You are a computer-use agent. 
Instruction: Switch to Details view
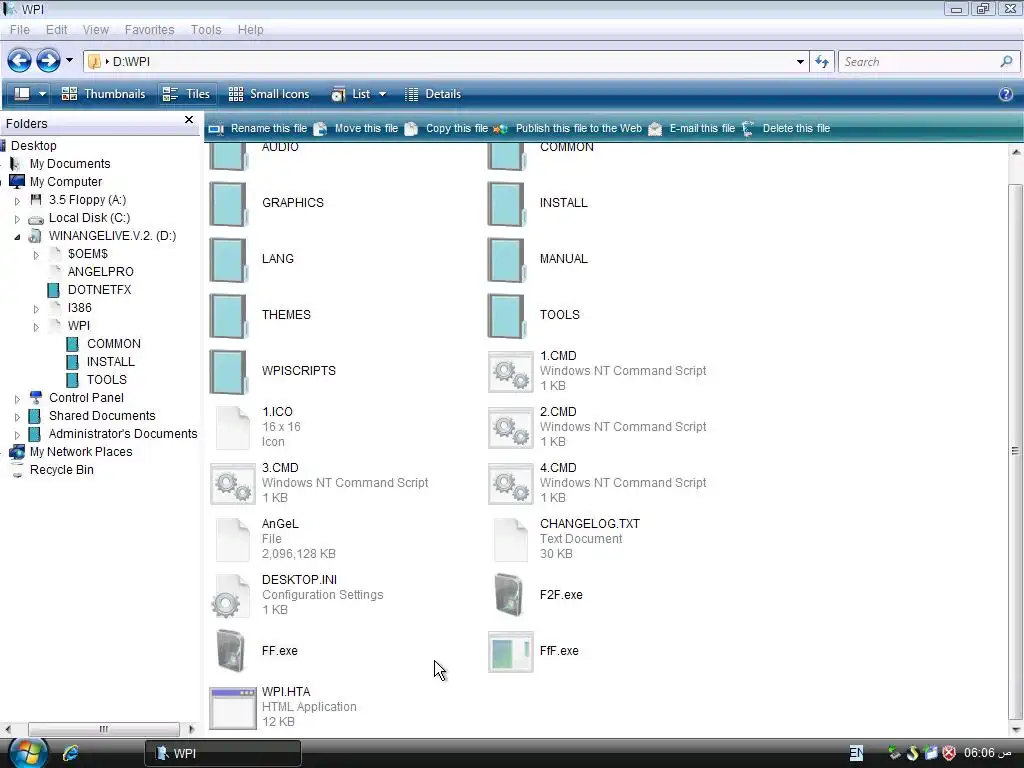pyautogui.click(x=433, y=93)
